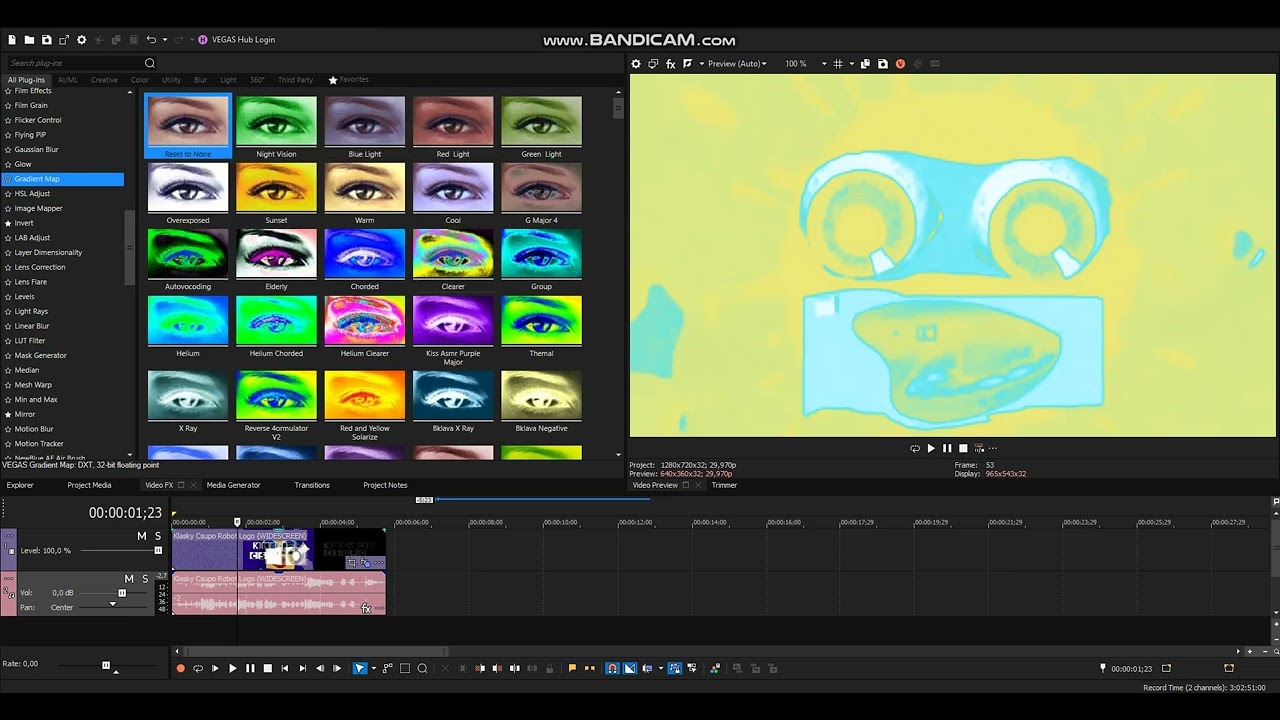Open video preview properties gear icon
Image resolution: width=1280 pixels, height=720 pixels.
[636, 64]
